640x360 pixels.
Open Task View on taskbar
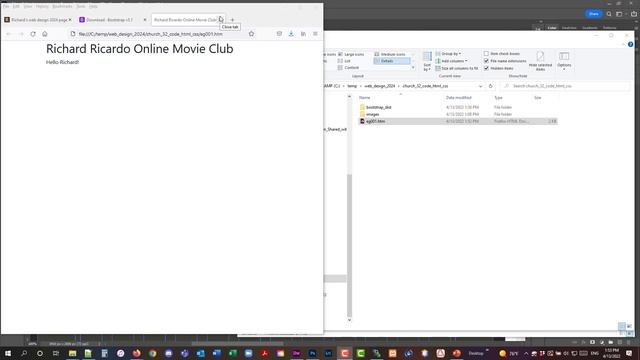56,353
